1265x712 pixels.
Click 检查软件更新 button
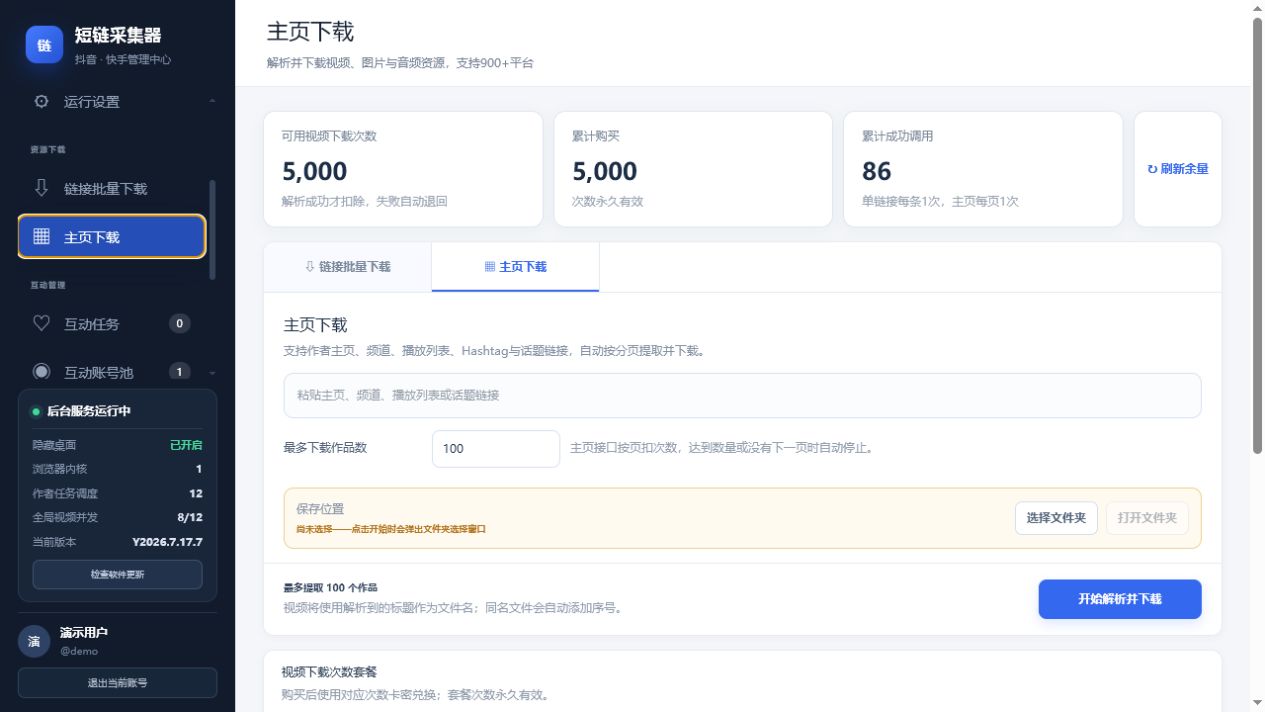pos(117,574)
